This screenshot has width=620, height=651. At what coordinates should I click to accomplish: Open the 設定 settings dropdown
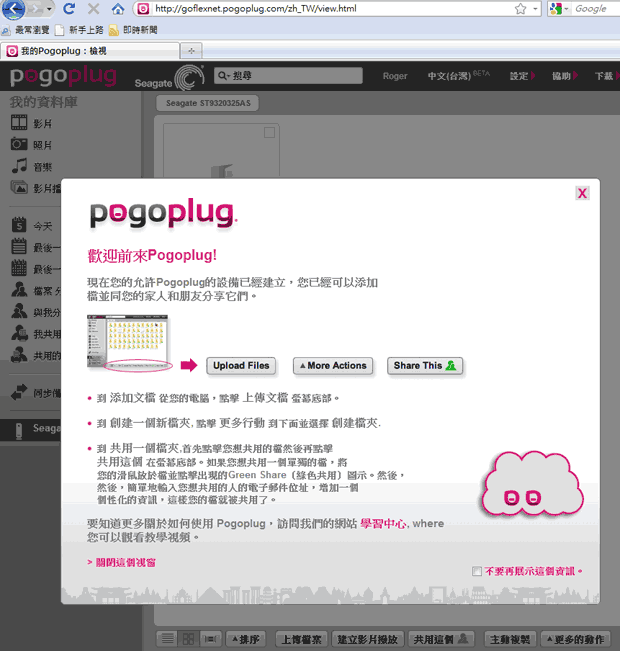point(522,76)
